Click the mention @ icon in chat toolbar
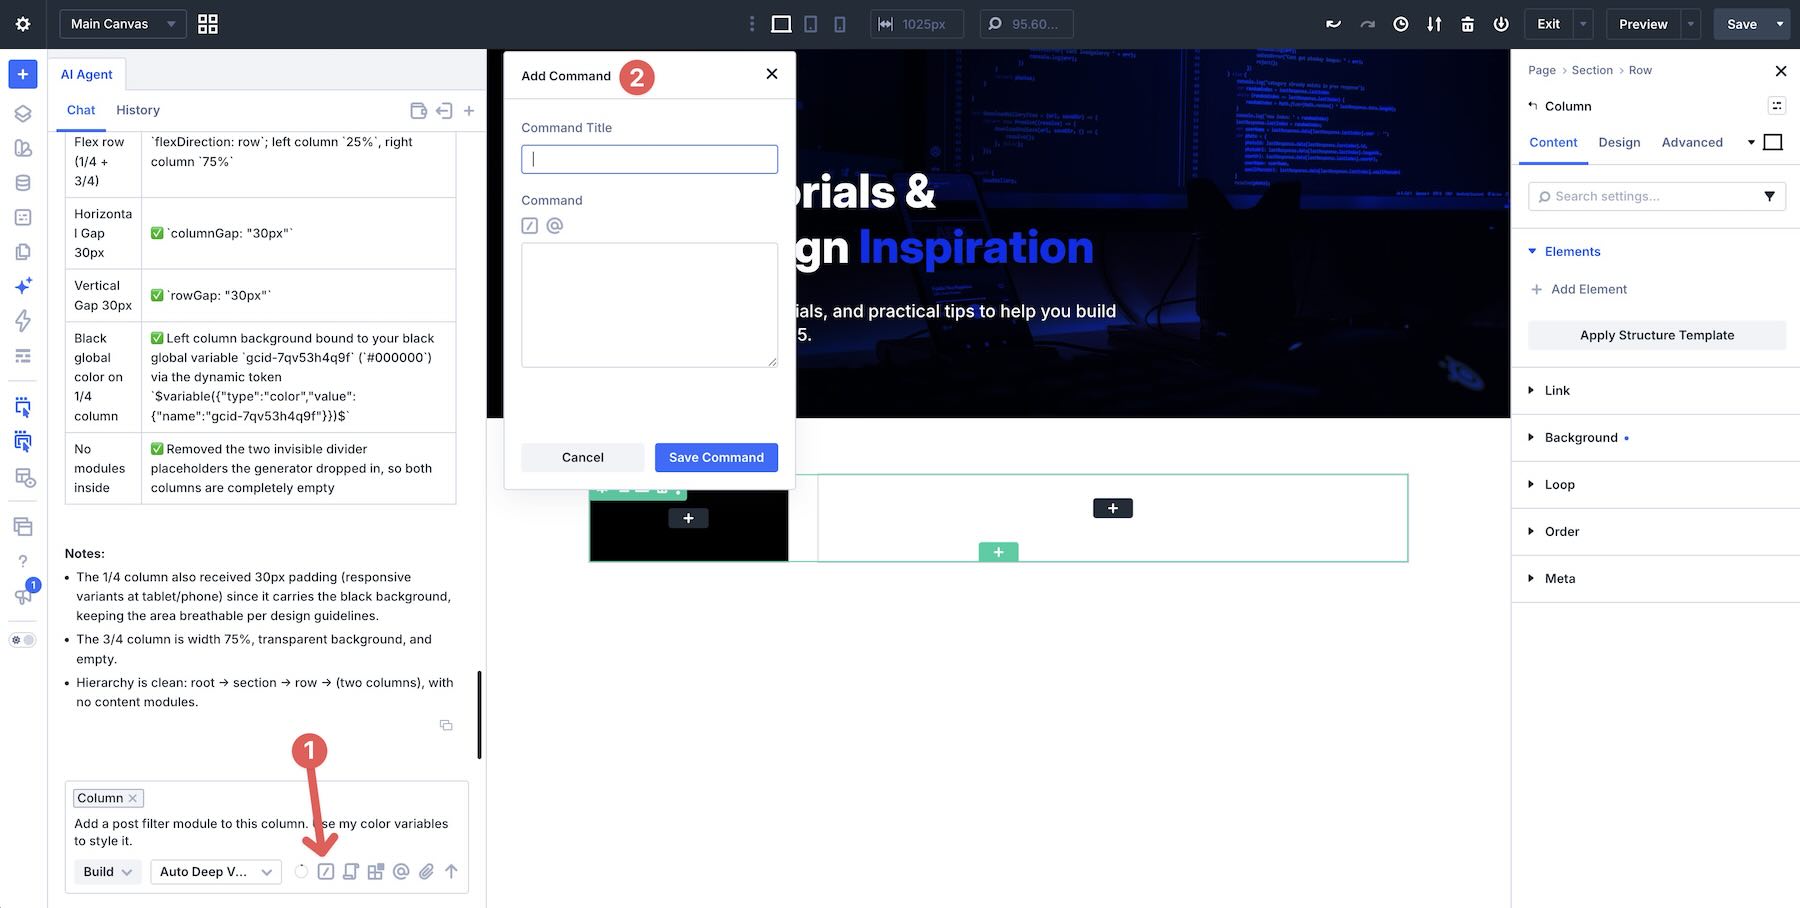 tap(401, 872)
